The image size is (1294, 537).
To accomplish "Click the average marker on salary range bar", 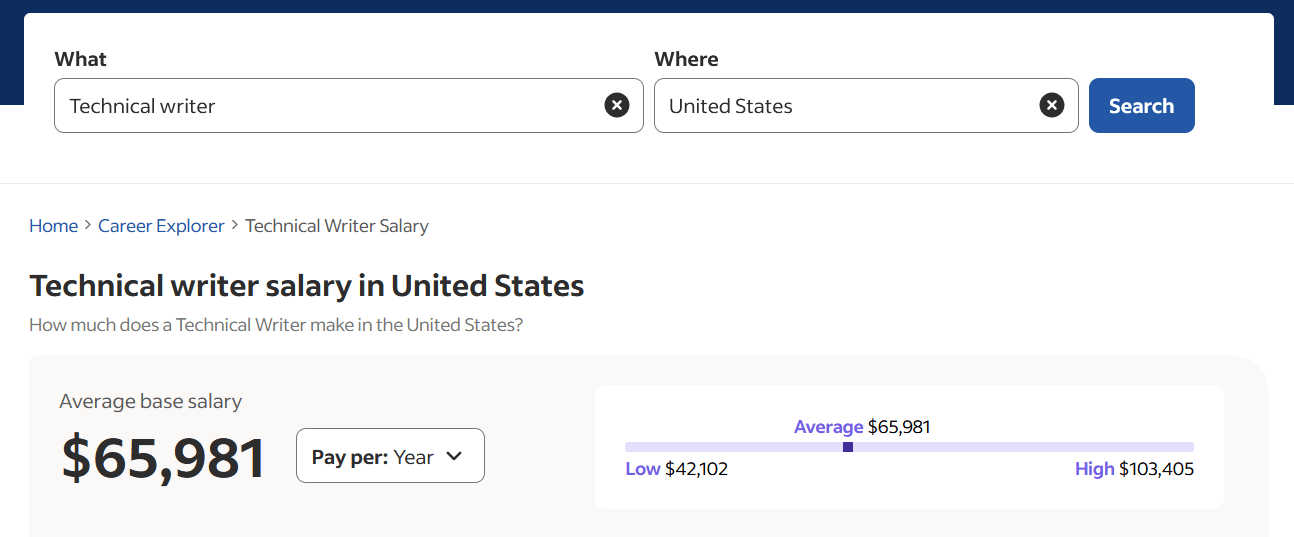I will click(848, 447).
